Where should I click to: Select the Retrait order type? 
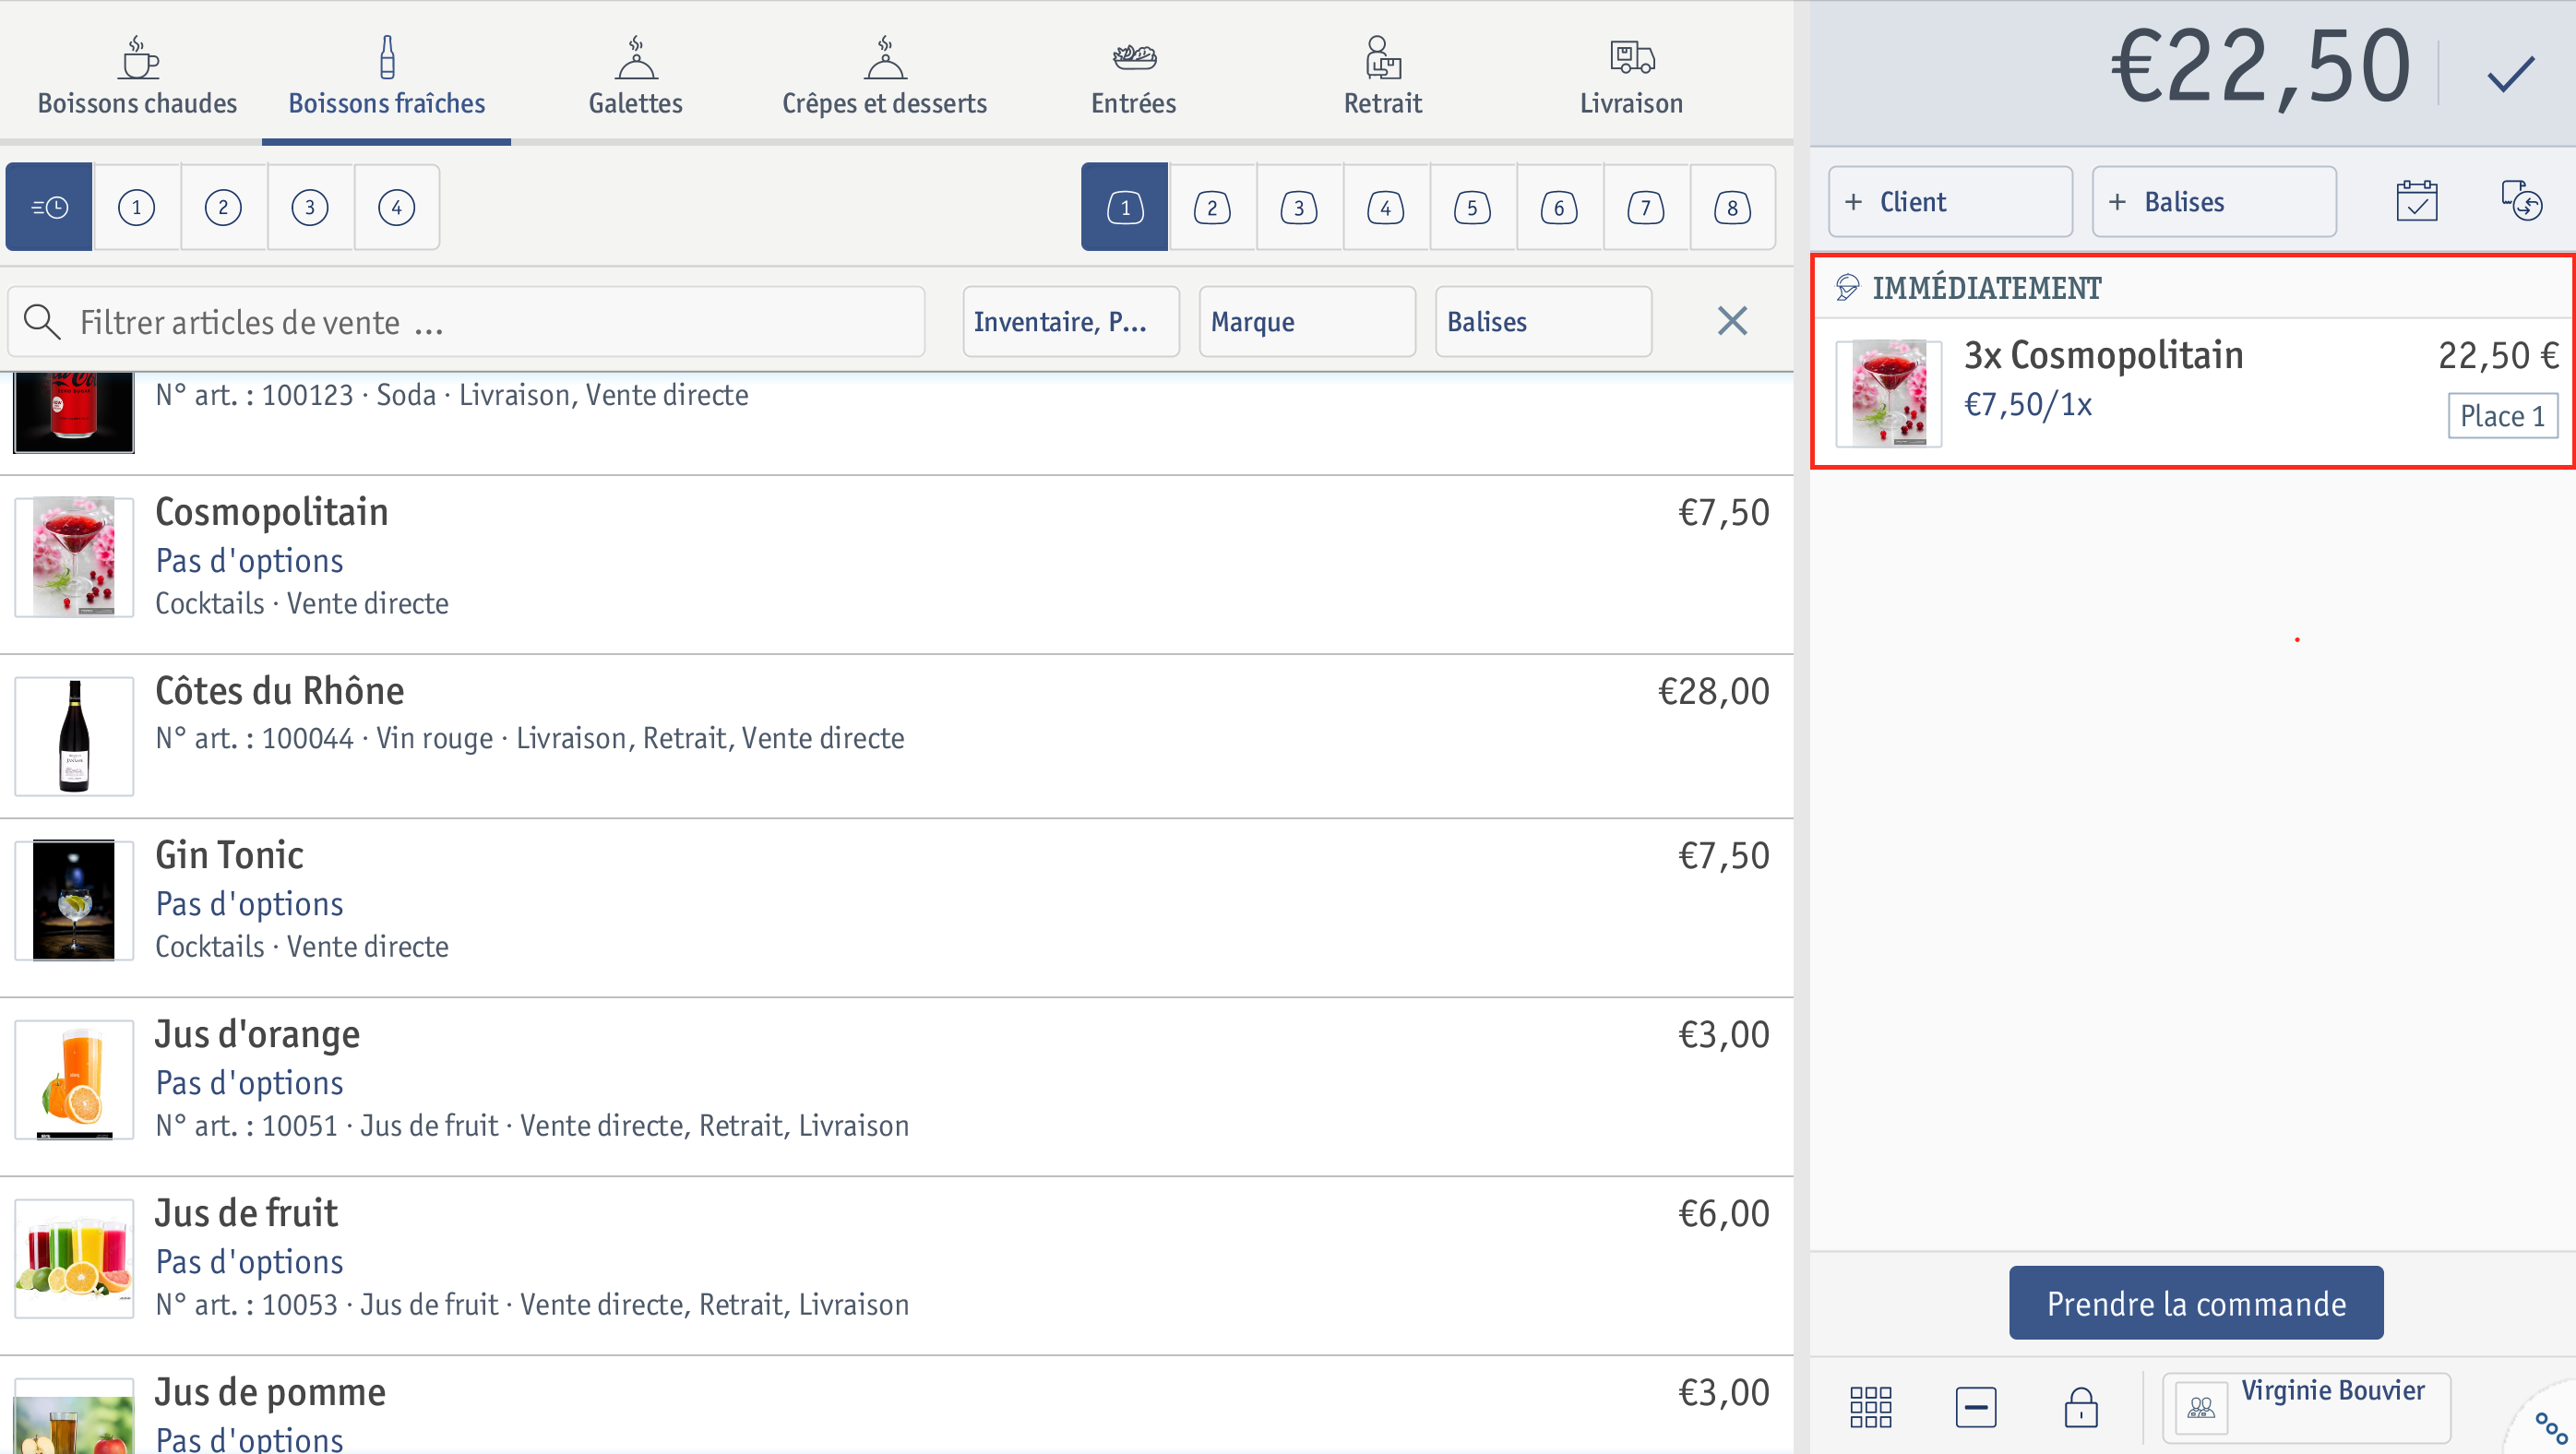[1382, 75]
